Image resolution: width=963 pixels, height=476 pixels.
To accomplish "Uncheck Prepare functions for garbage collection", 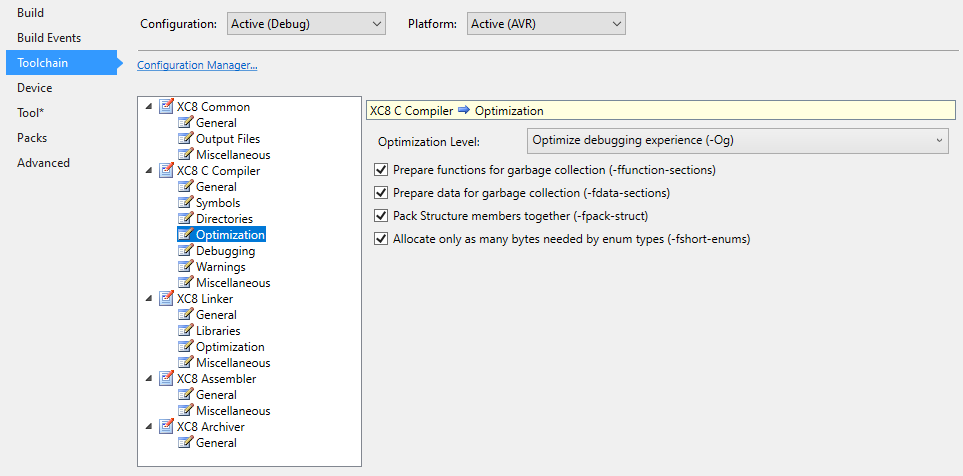I will (x=380, y=170).
